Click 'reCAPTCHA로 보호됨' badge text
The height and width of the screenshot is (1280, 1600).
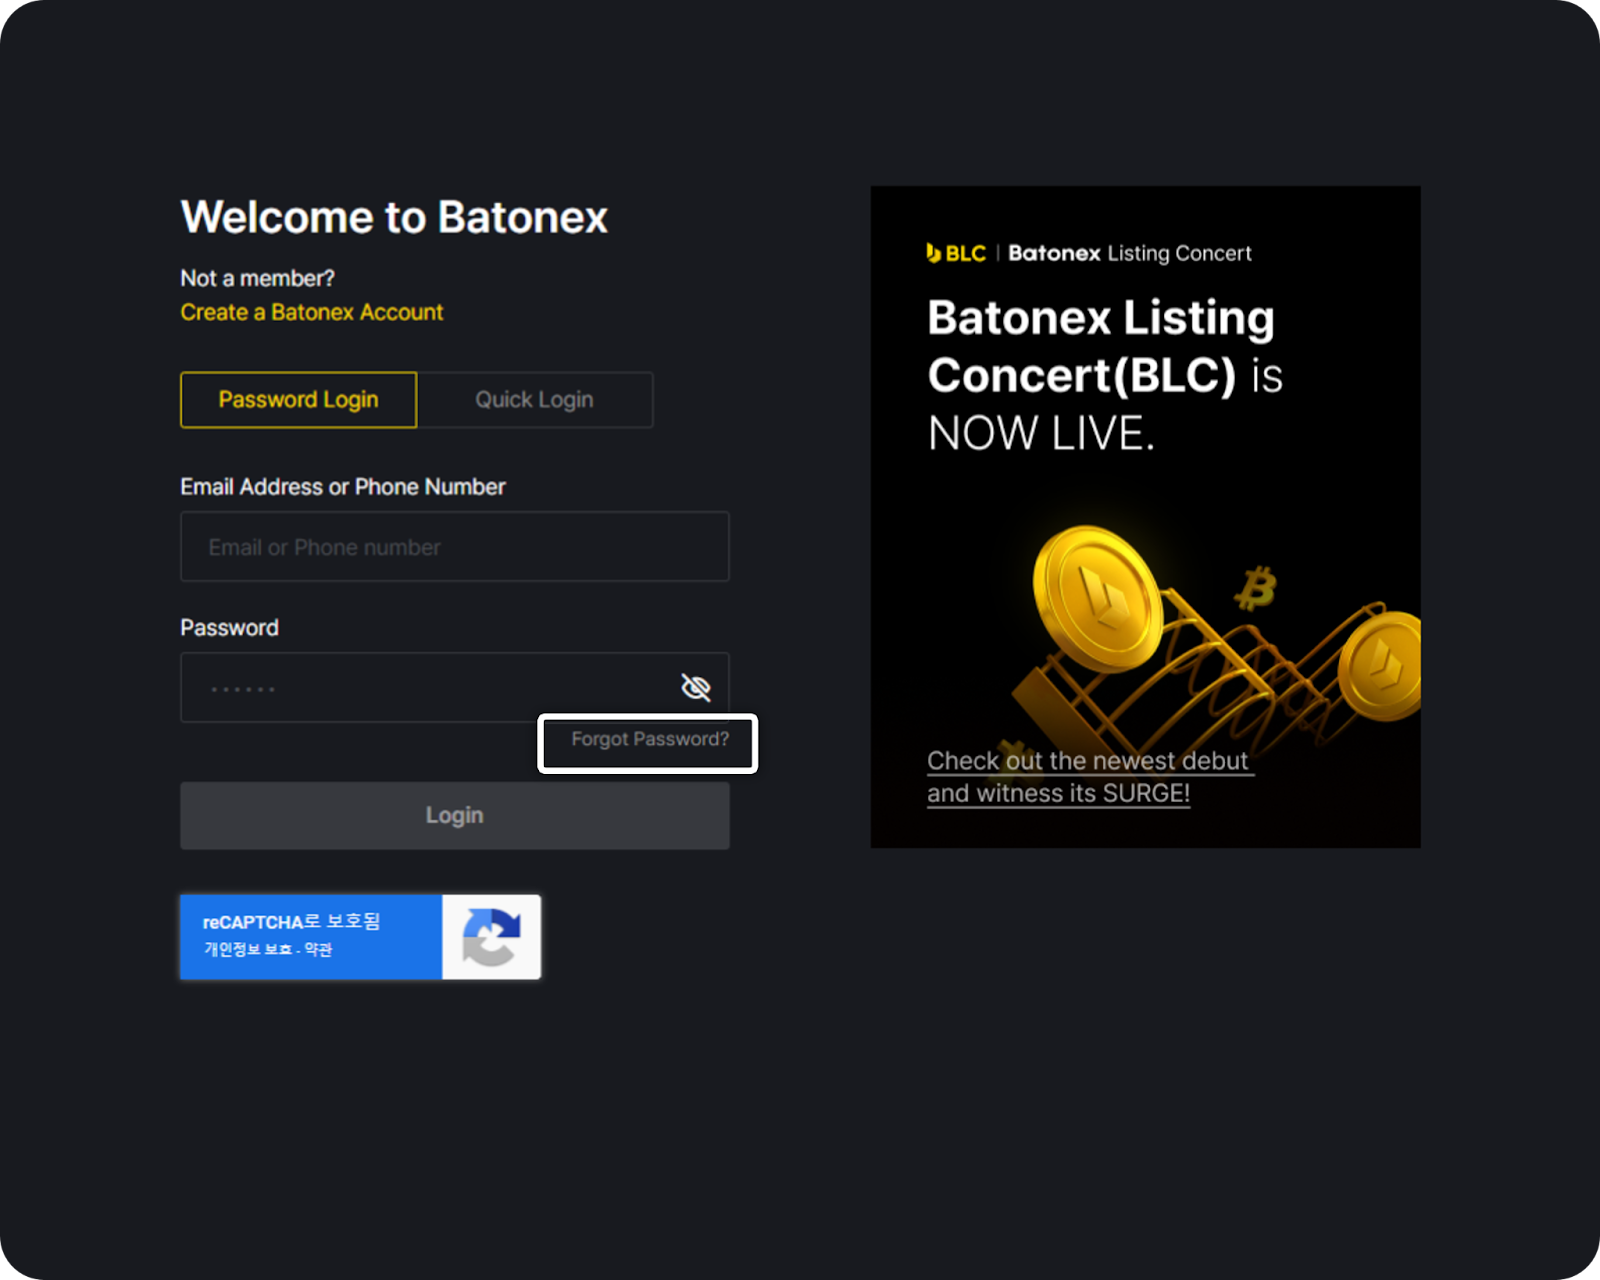click(x=291, y=921)
